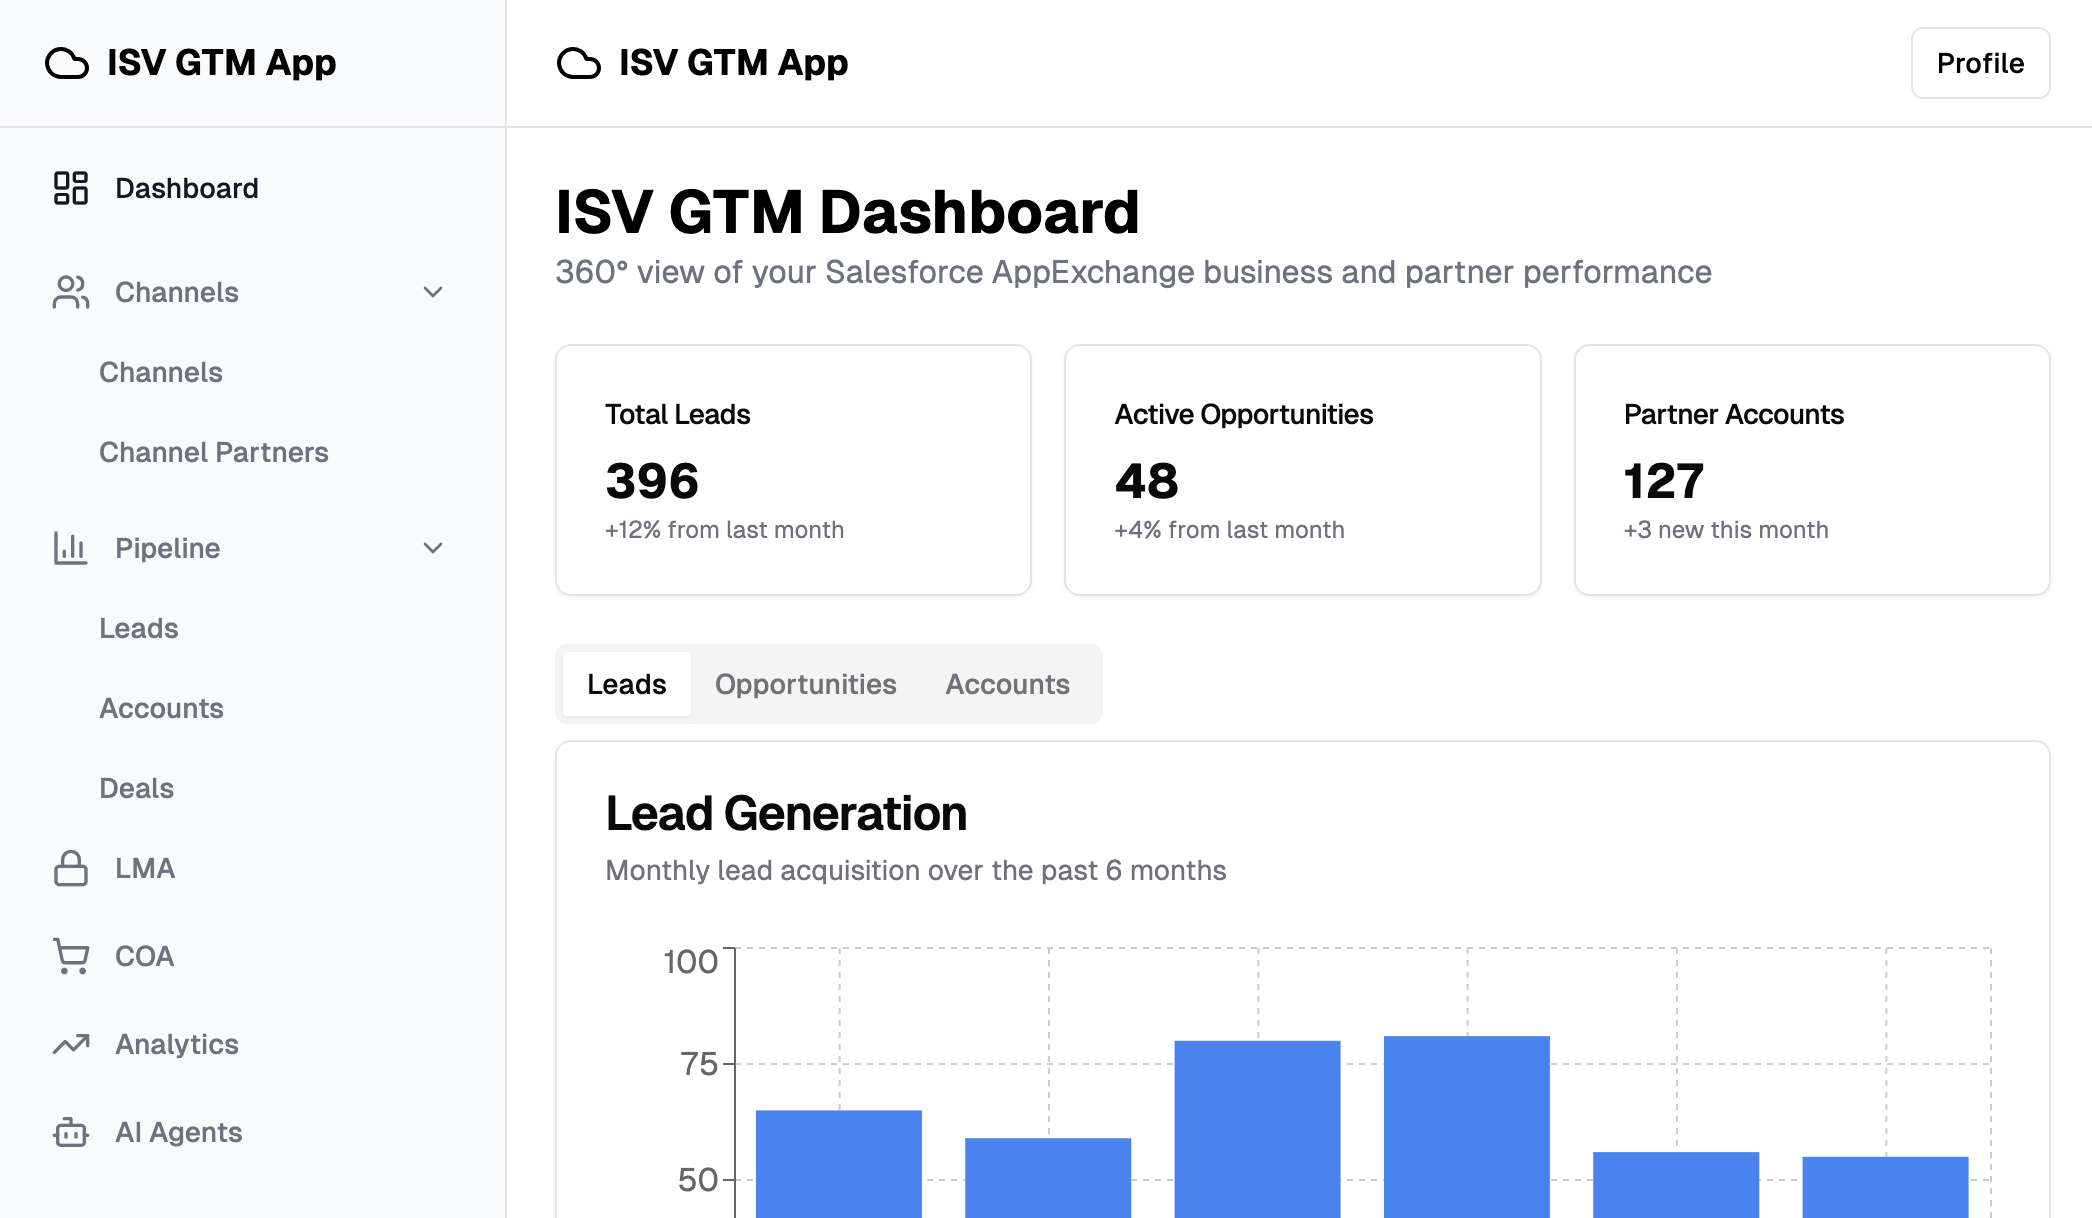Screen dimensions: 2092x1218
Task: Click the Pipeline bar chart icon
Action: click(71, 548)
